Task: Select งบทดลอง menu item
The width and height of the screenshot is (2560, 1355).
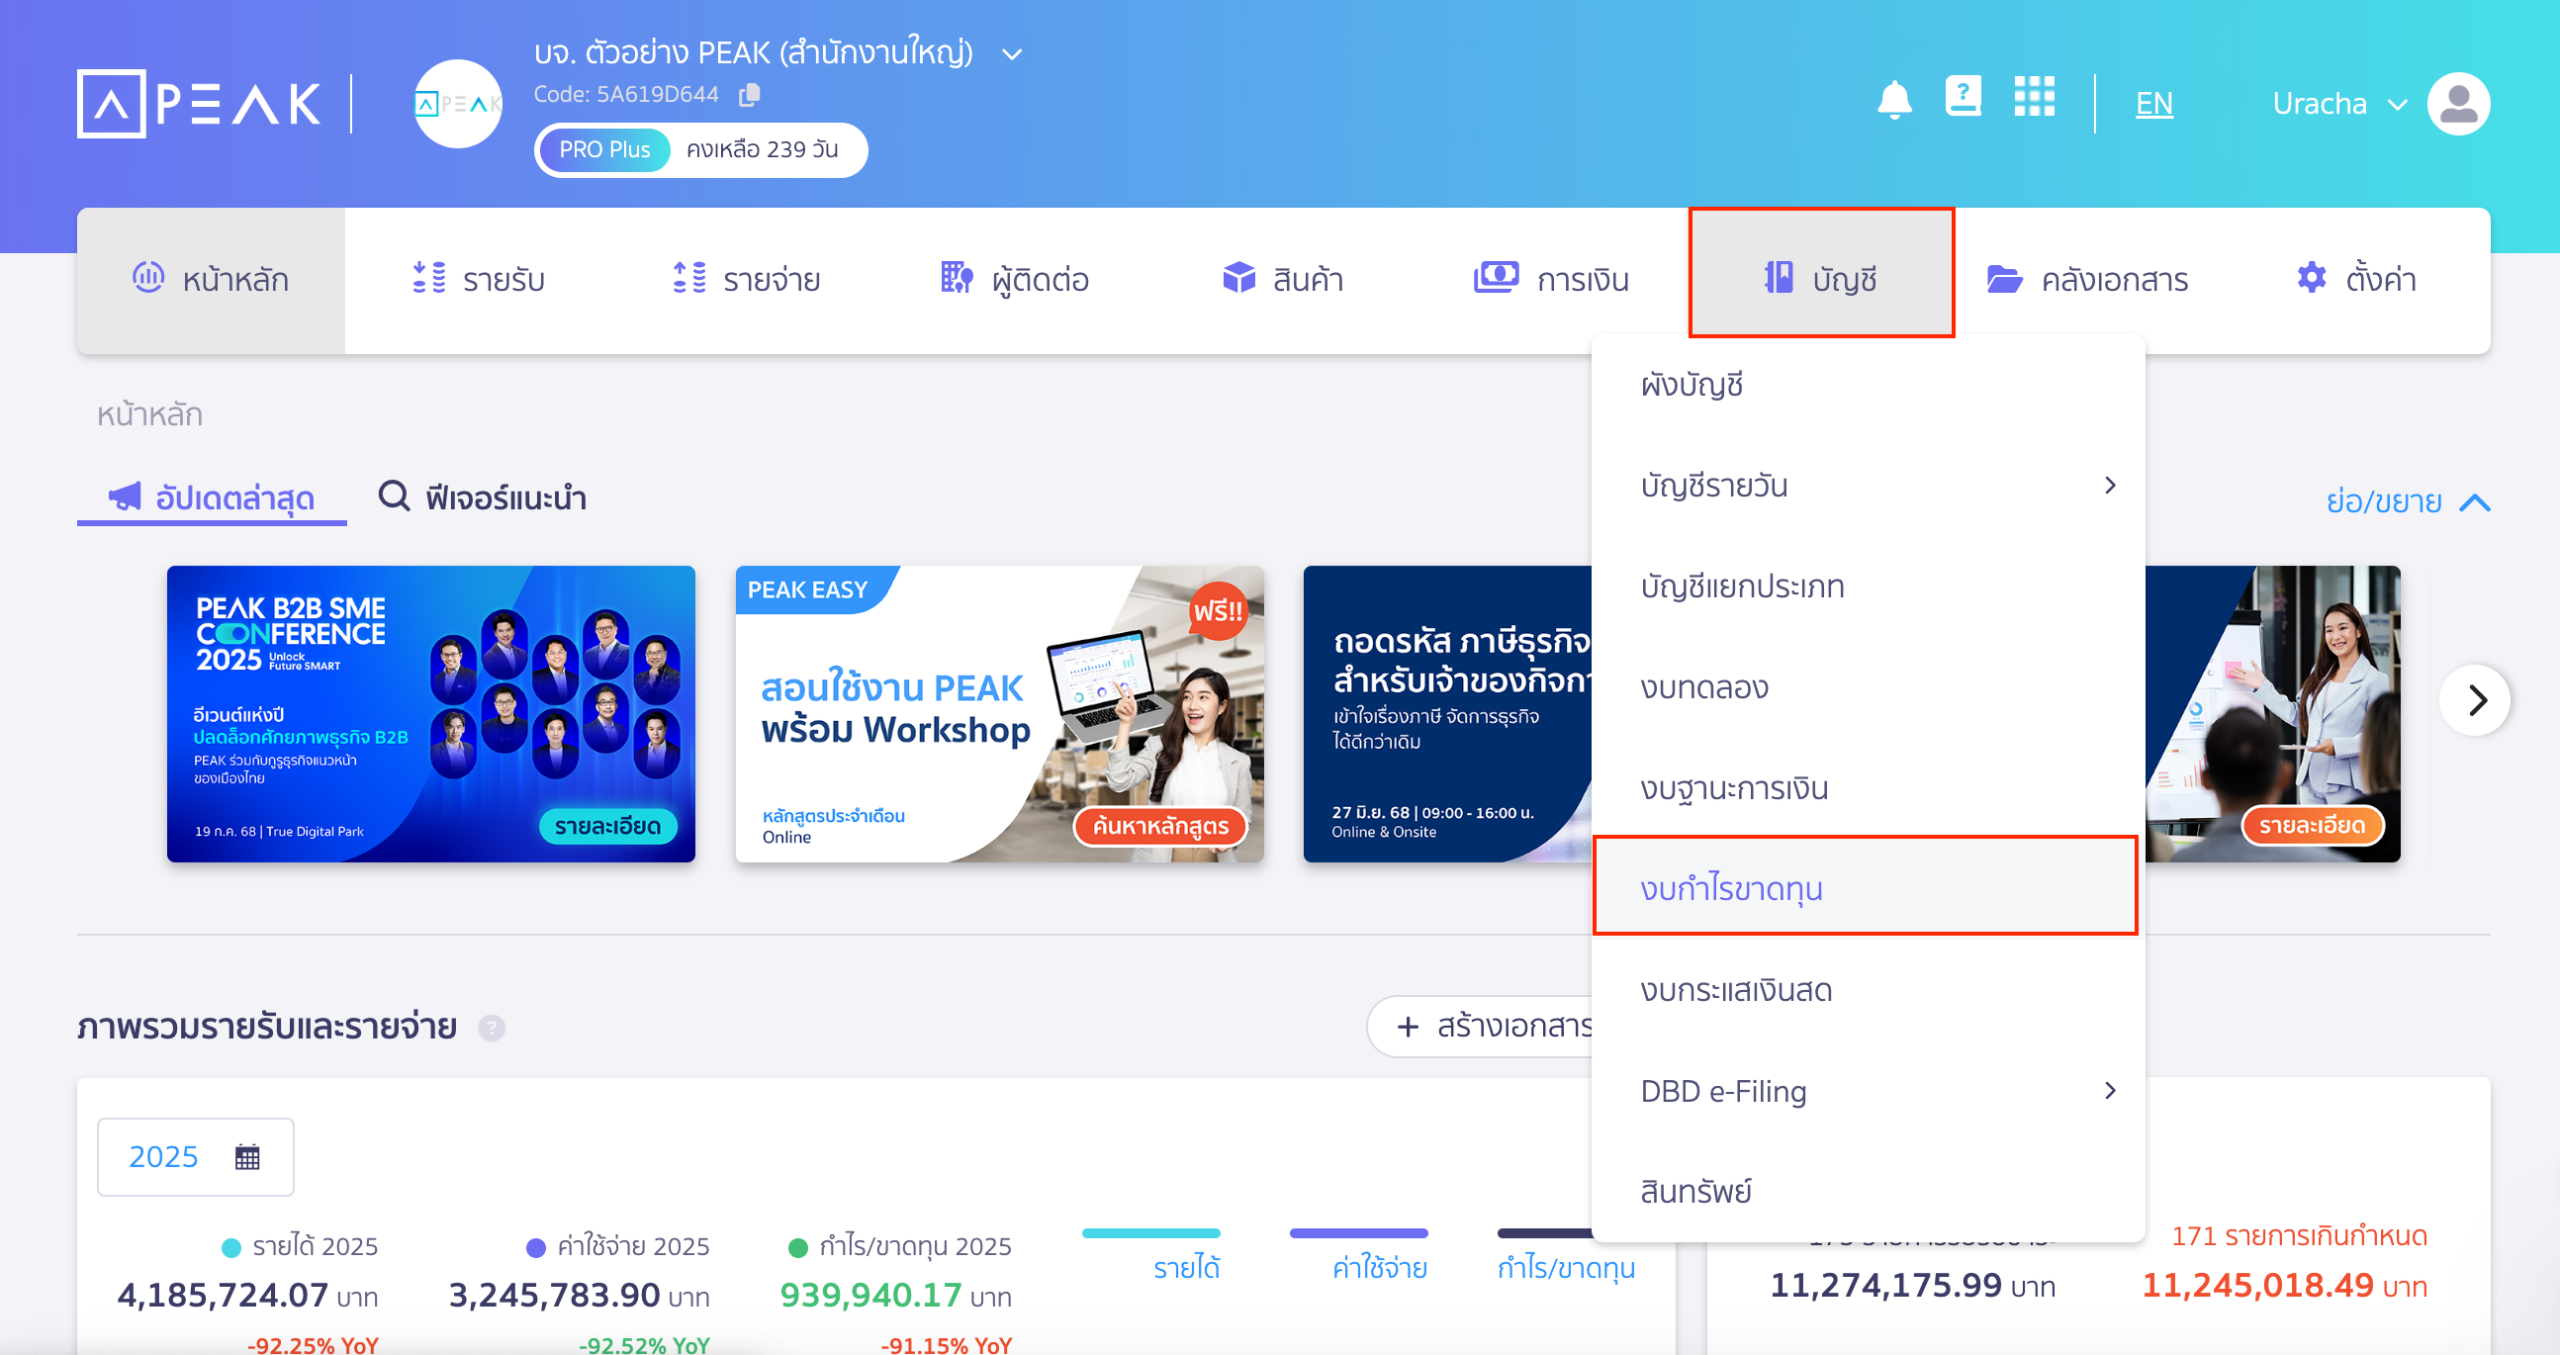Action: pos(1868,688)
